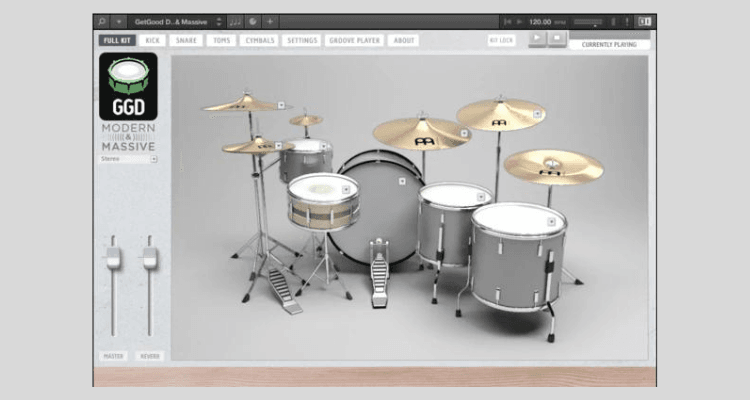Viewport: 750px width, 400px height.
Task: Start groove playback with the play button
Action: point(537,38)
